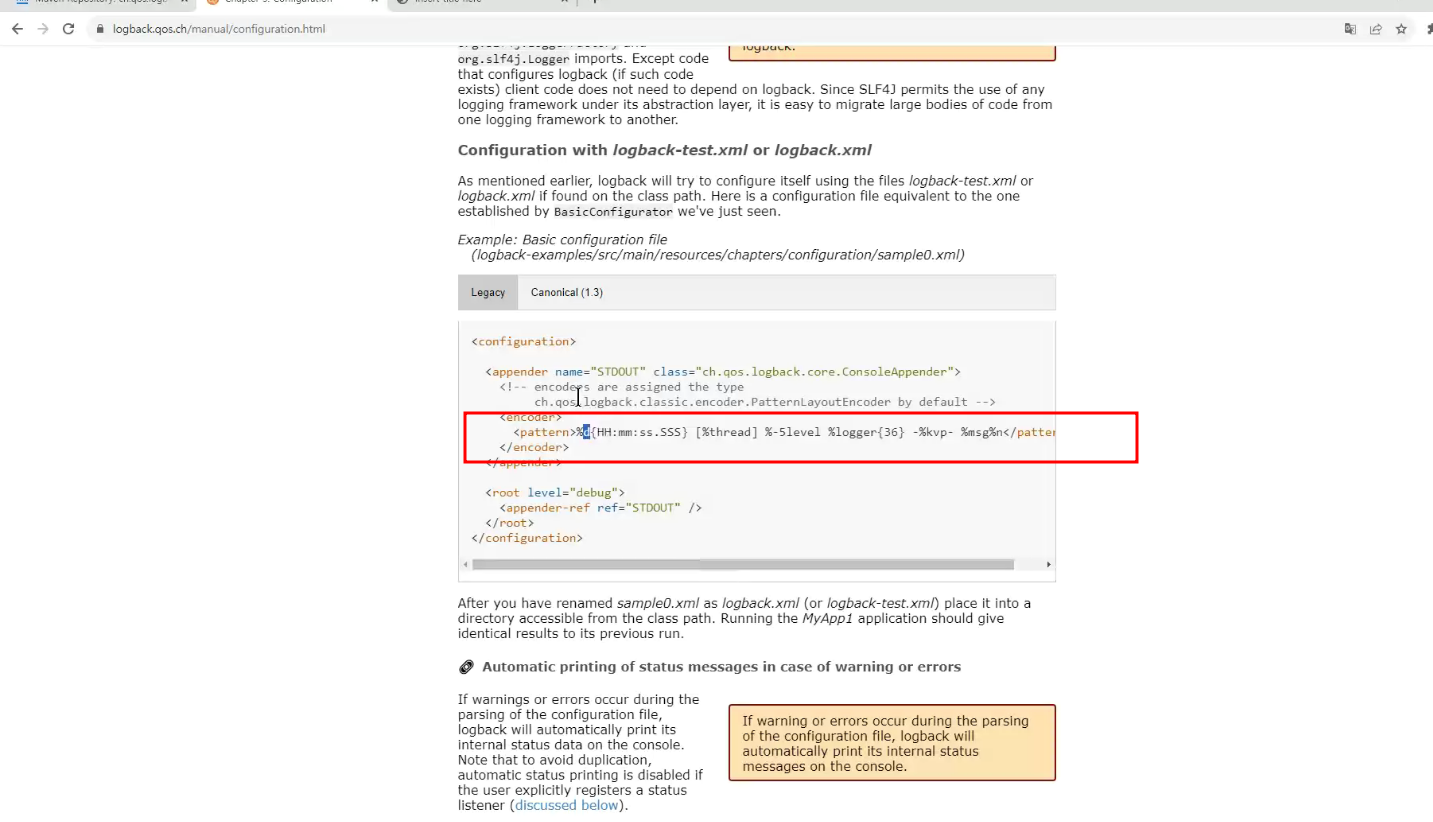Share this page using the share icon

1376,29
